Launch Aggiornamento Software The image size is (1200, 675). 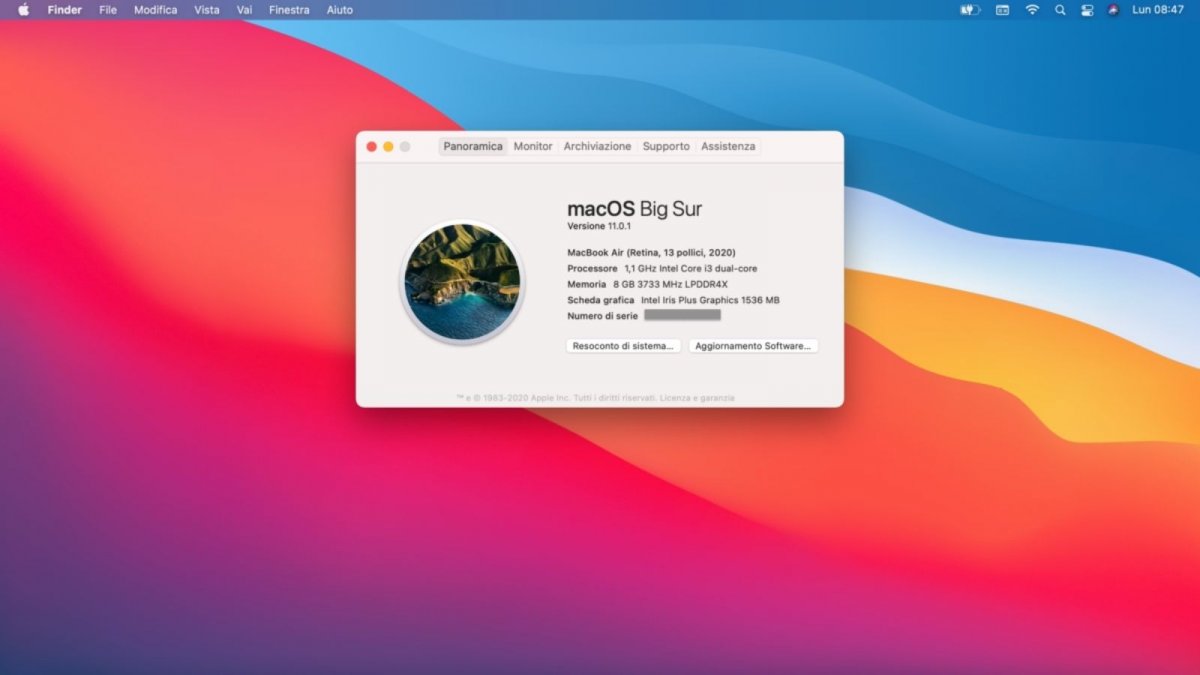click(x=754, y=345)
